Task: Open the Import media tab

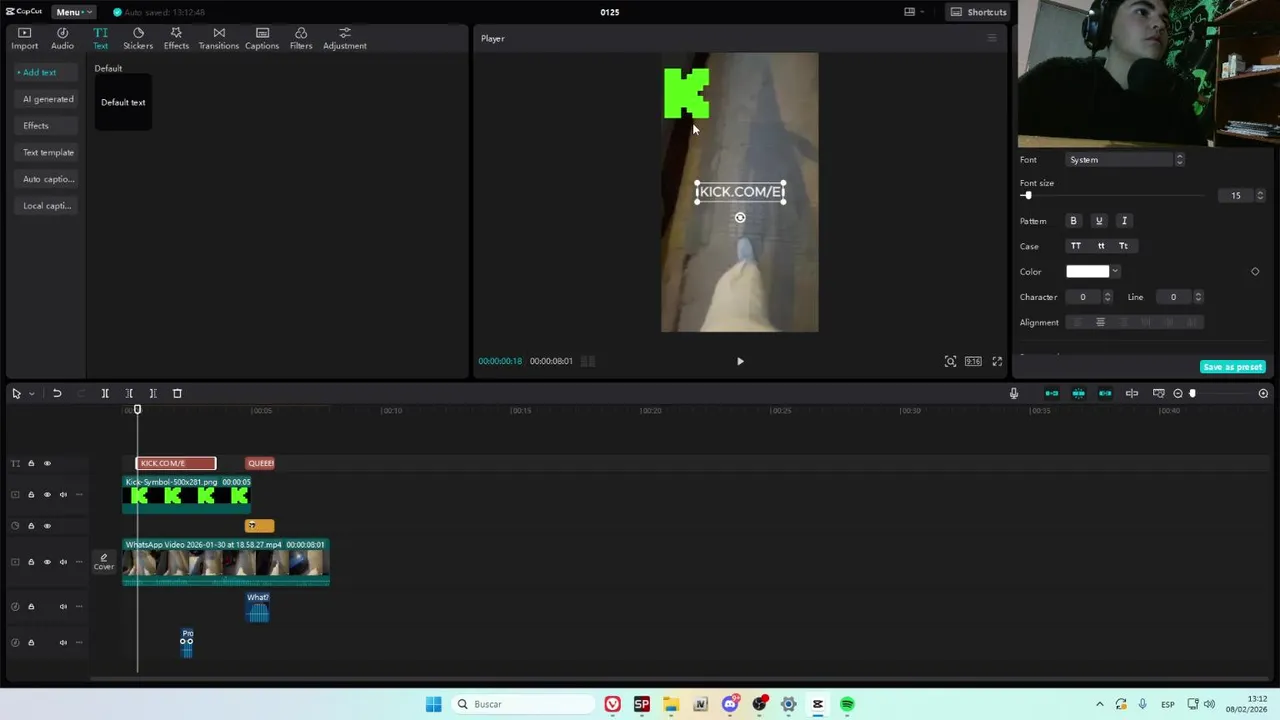Action: point(24,39)
